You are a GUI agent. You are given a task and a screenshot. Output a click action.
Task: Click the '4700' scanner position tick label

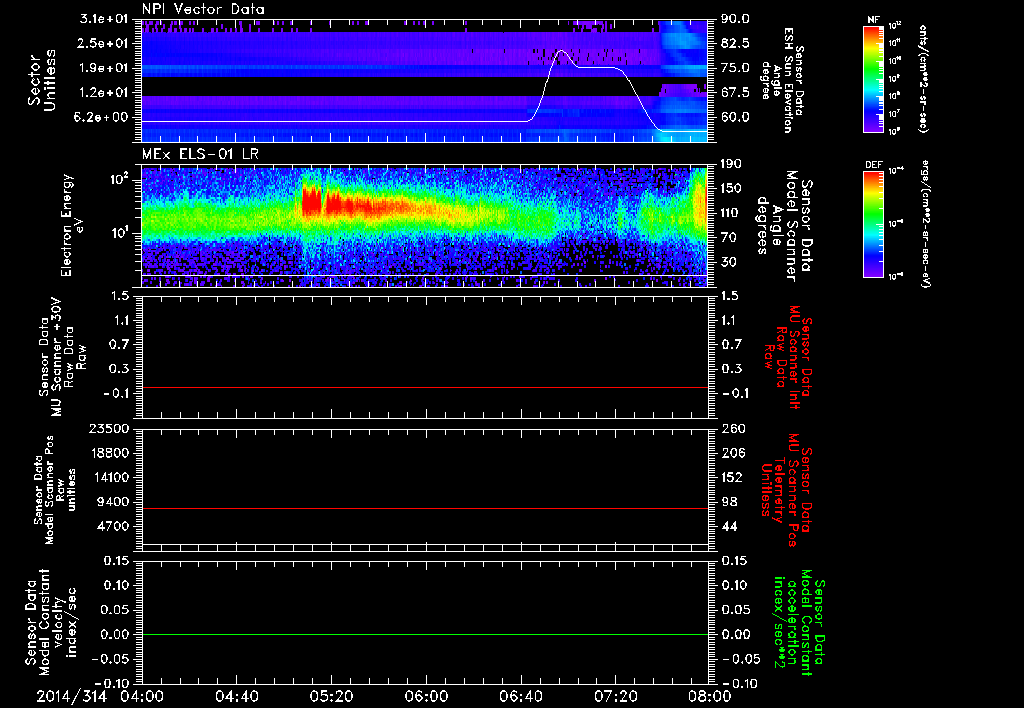(x=114, y=526)
